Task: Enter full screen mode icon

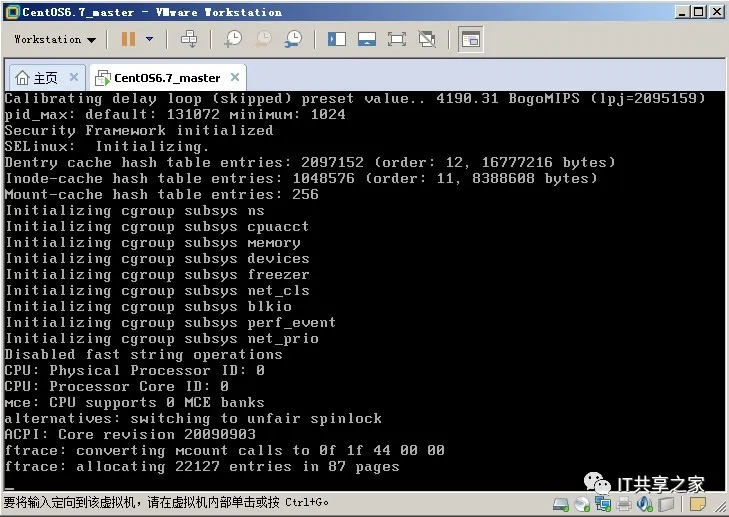Action: click(397, 39)
